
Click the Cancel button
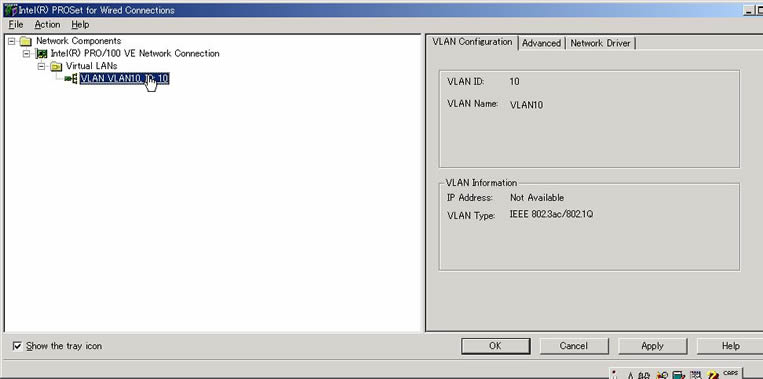574,346
